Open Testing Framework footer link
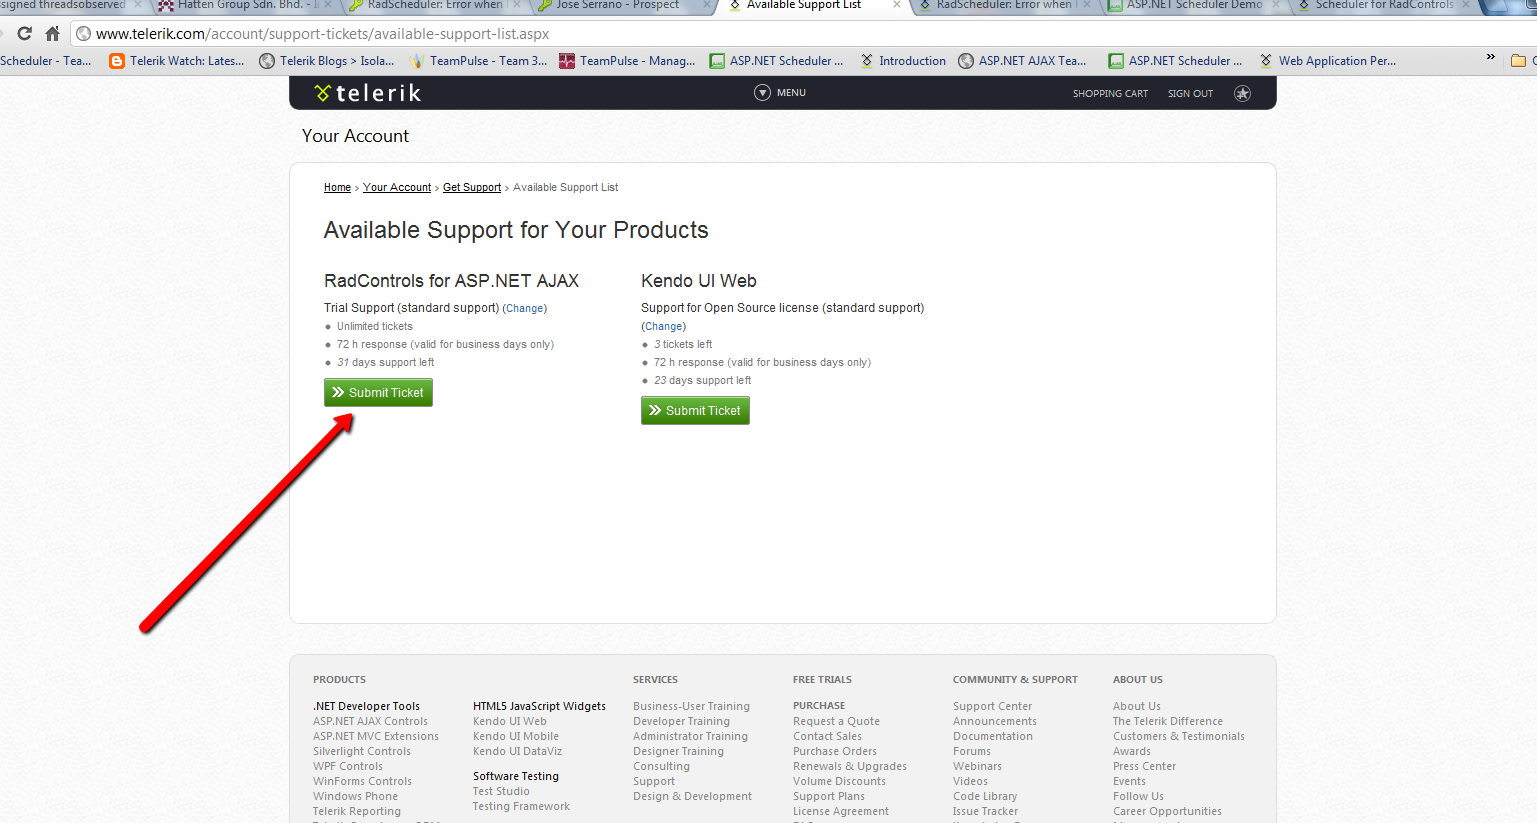The height and width of the screenshot is (823, 1537). click(x=521, y=807)
